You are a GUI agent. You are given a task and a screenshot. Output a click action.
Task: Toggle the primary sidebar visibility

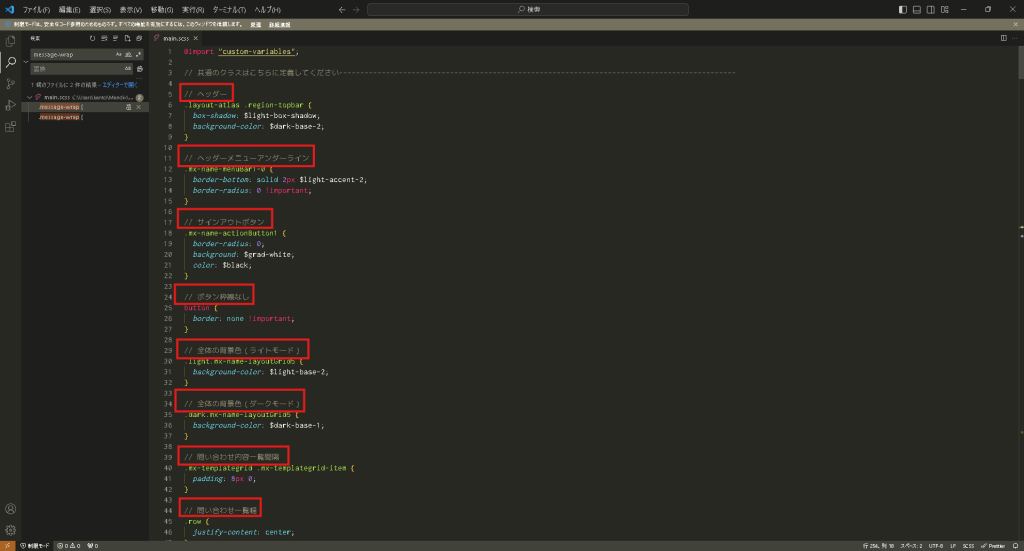pyautogui.click(x=903, y=9)
